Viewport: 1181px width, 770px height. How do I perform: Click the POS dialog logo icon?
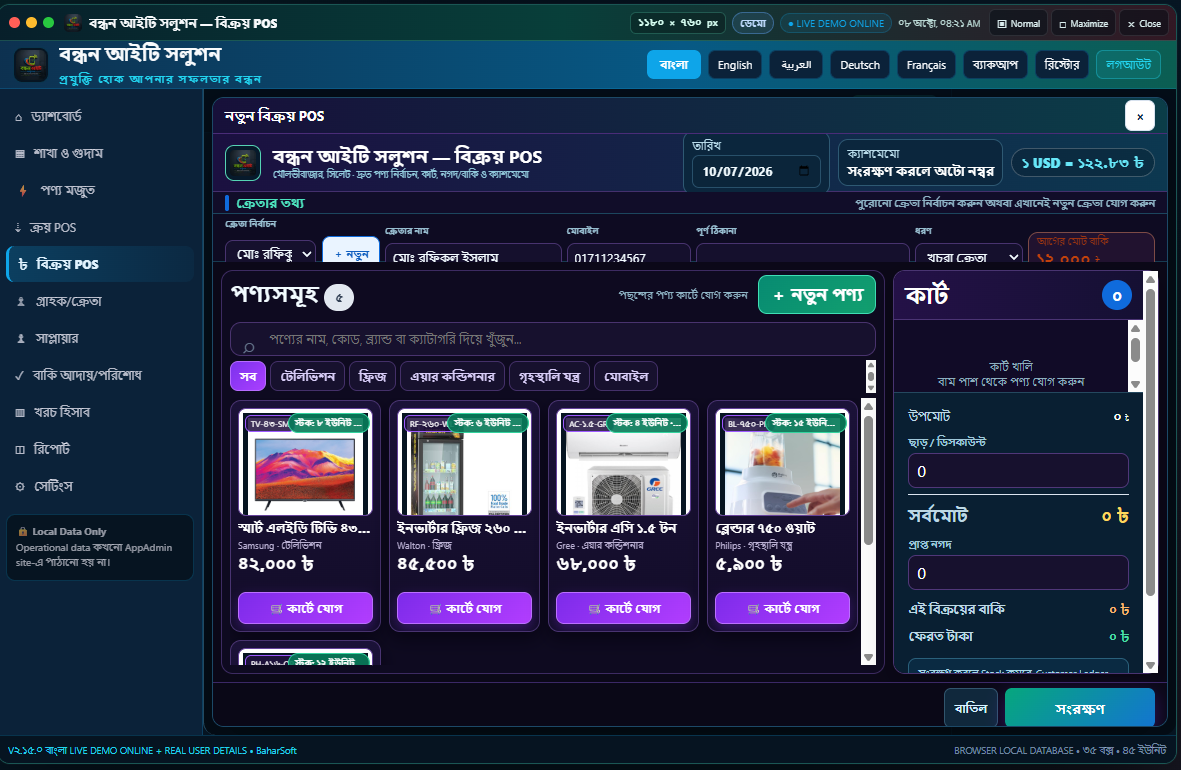tap(243, 163)
